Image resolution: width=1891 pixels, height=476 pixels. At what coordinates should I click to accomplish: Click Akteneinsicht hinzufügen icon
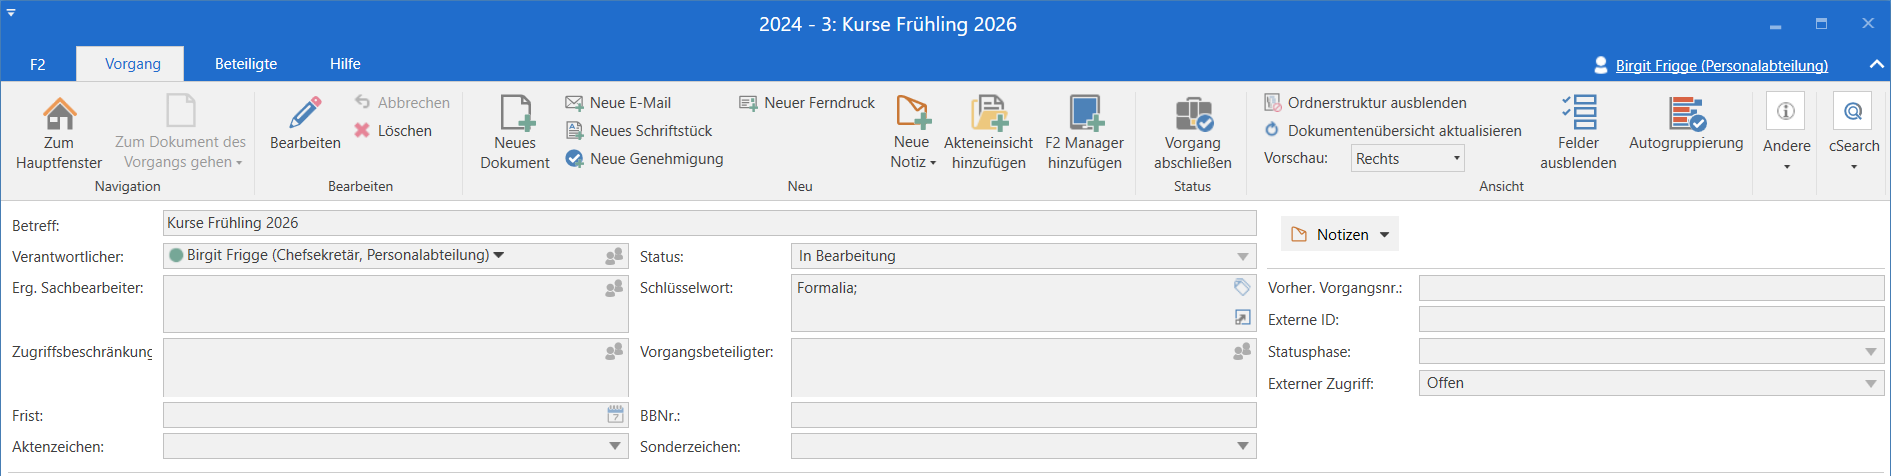[988, 114]
